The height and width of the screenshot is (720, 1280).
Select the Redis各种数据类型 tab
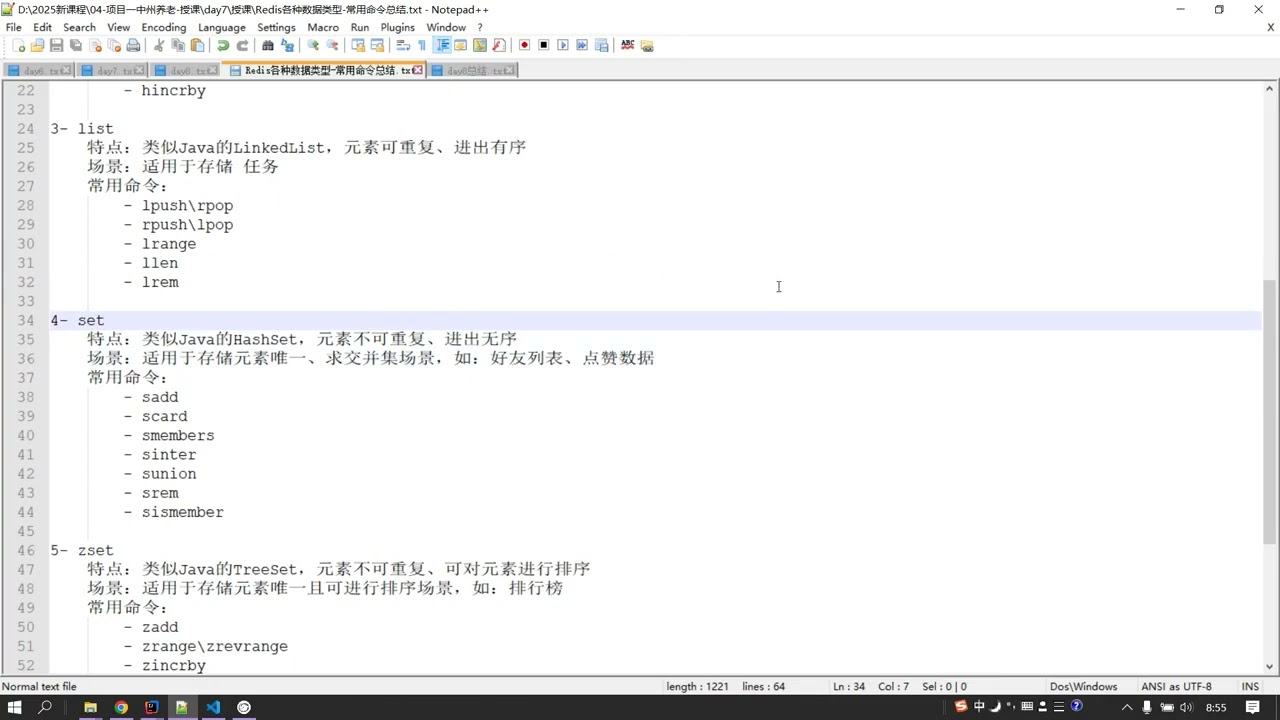322,71
